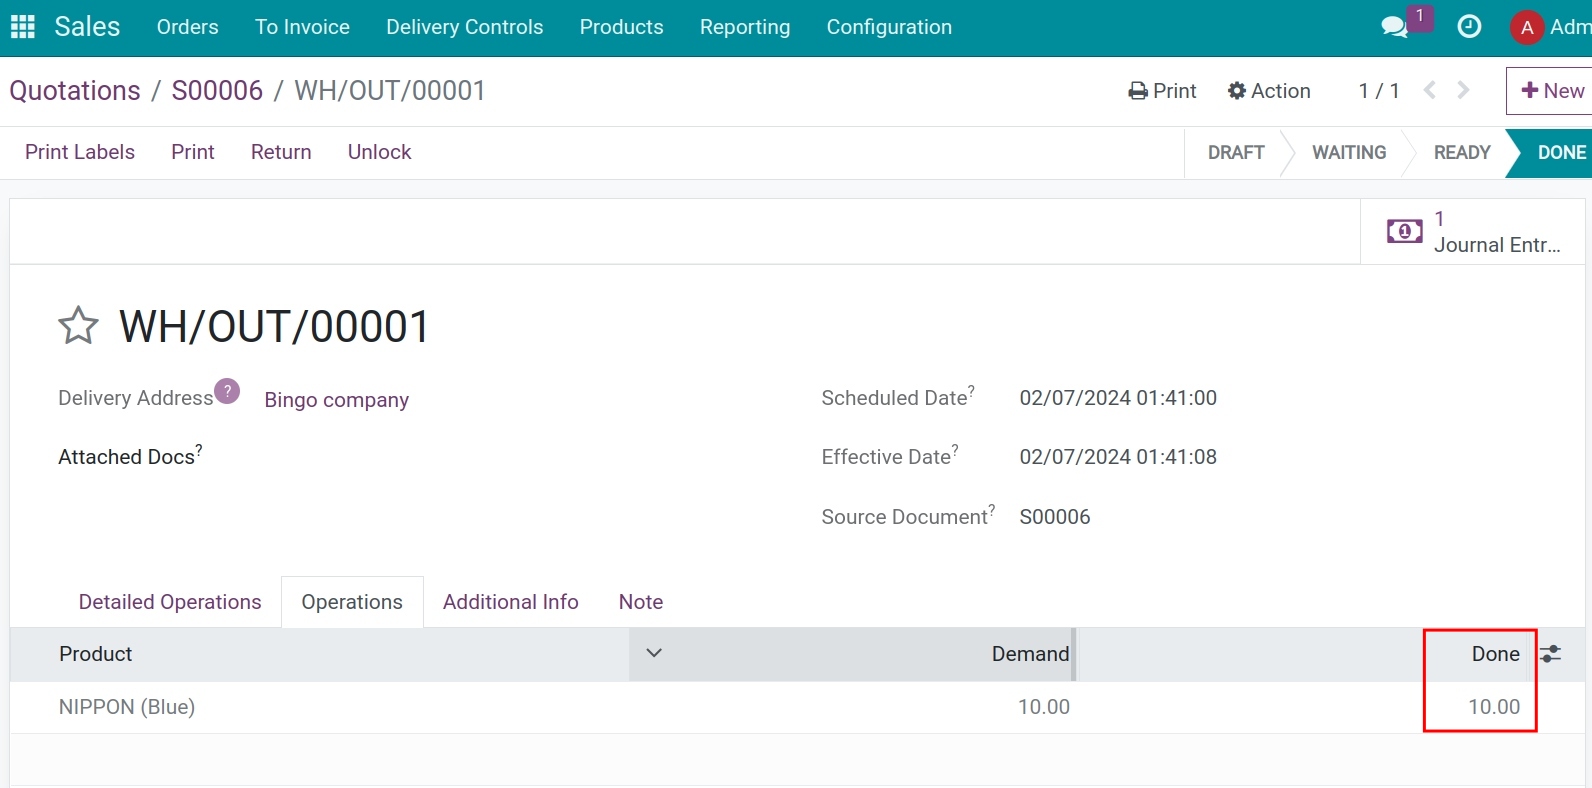This screenshot has width=1592, height=788.
Task: Create a New record
Action: (1550, 91)
